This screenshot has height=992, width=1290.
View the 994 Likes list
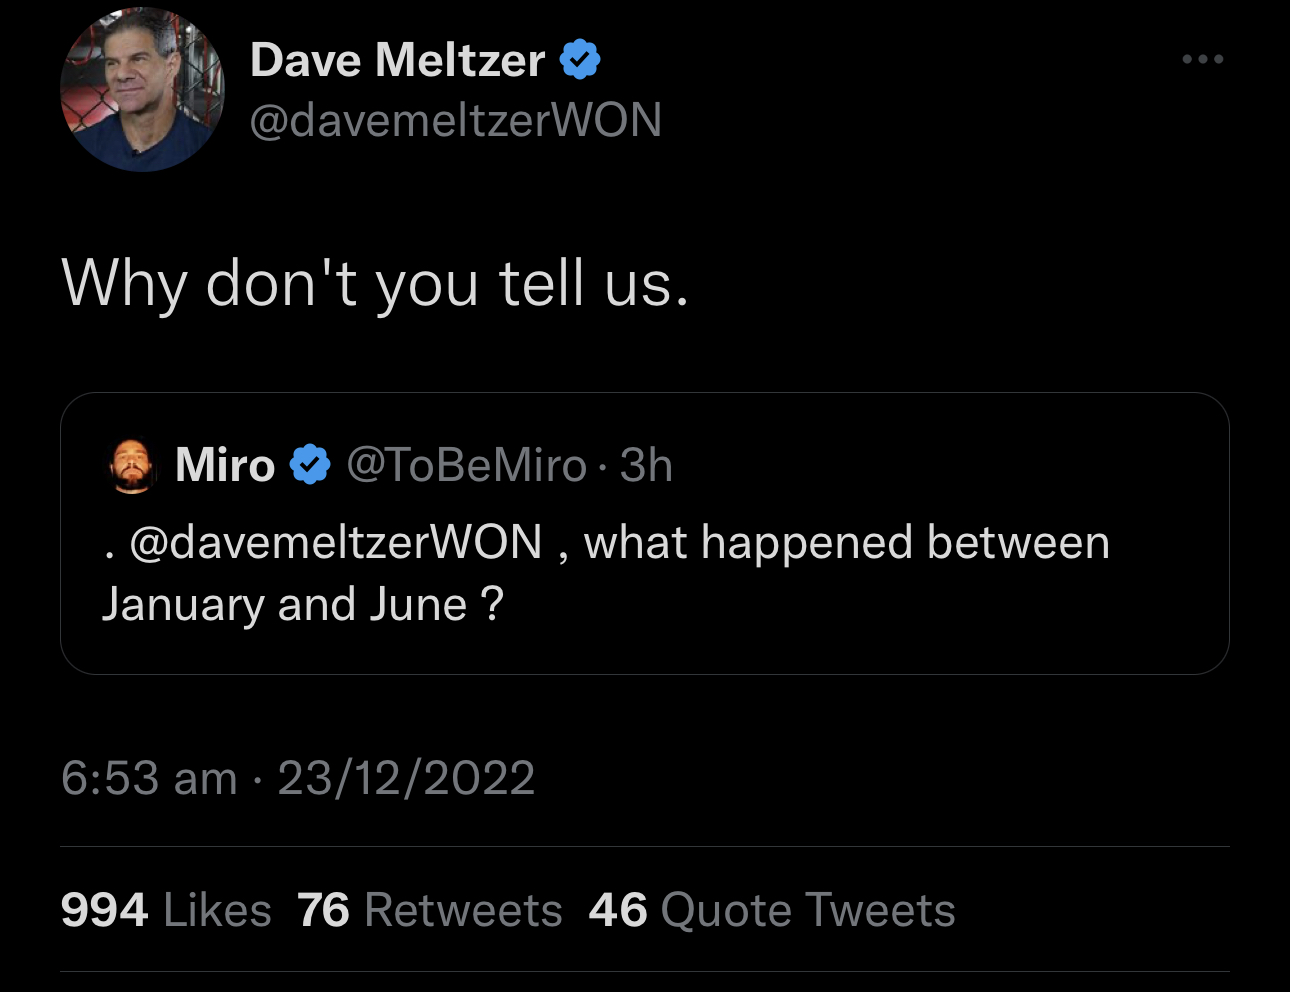click(x=166, y=910)
